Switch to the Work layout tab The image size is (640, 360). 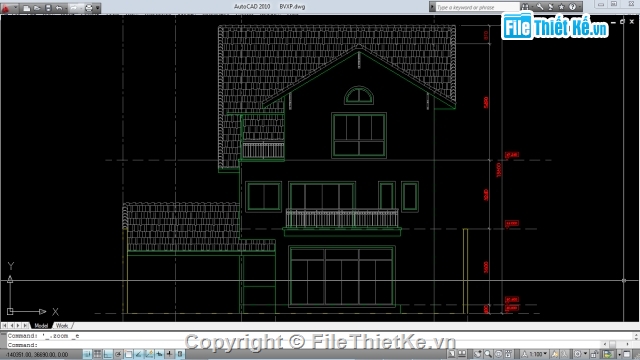(62, 326)
